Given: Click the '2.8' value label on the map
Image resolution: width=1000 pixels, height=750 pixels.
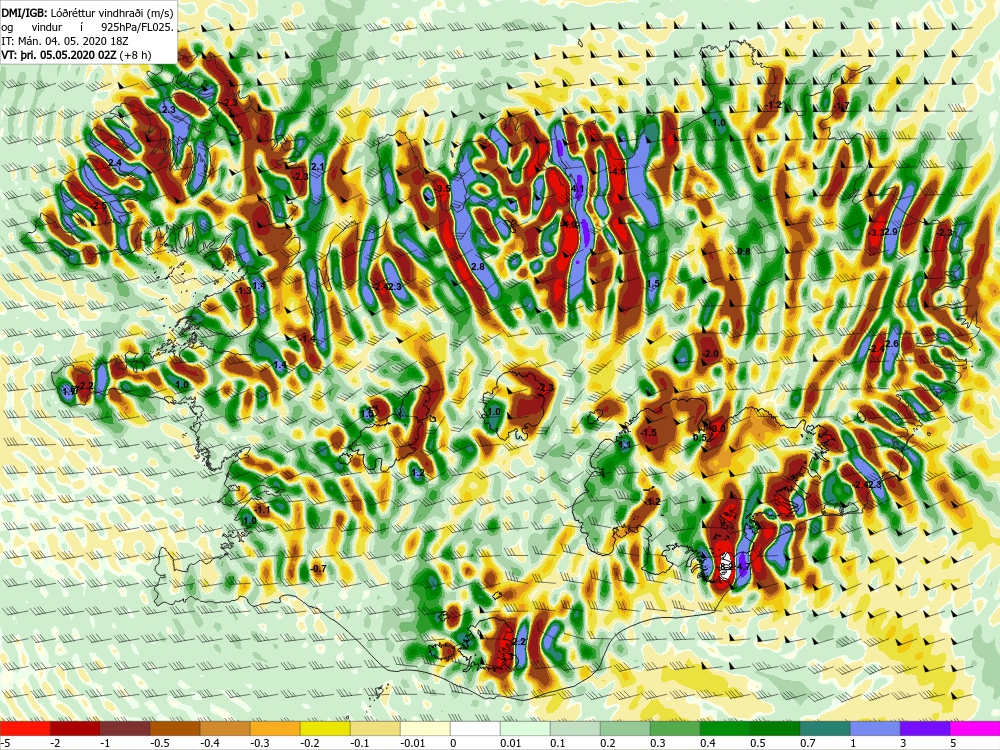Looking at the screenshot, I should [478, 267].
